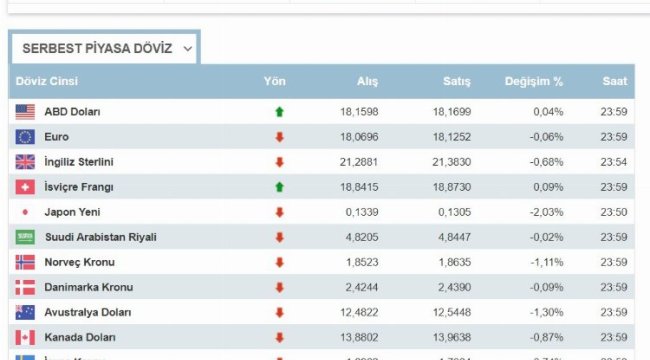Select Avustralya Doları change -1,30%
This screenshot has height=360, width=650.
click(546, 312)
